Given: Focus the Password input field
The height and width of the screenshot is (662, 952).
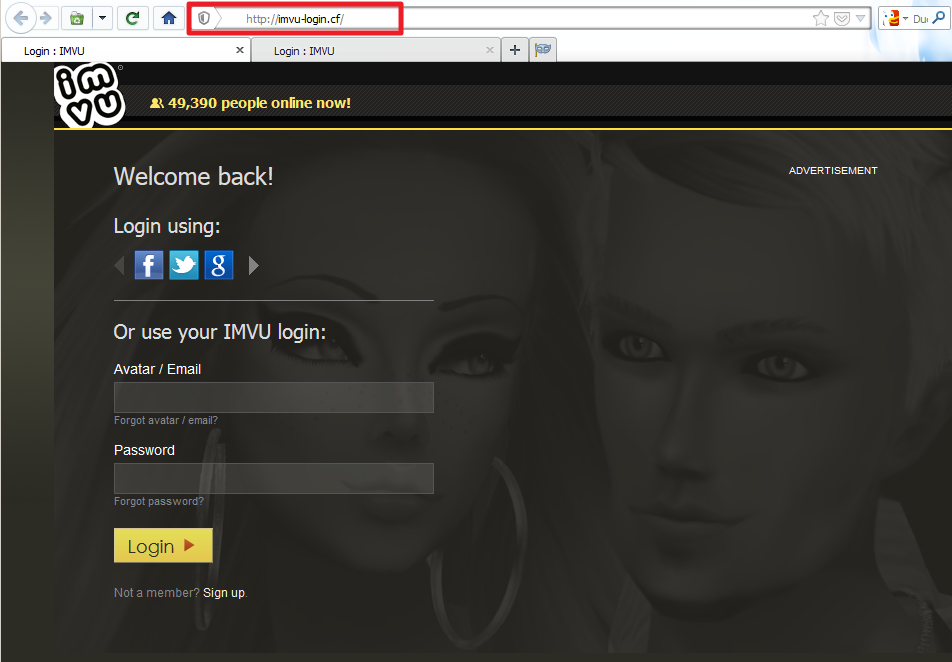Looking at the screenshot, I should point(274,479).
